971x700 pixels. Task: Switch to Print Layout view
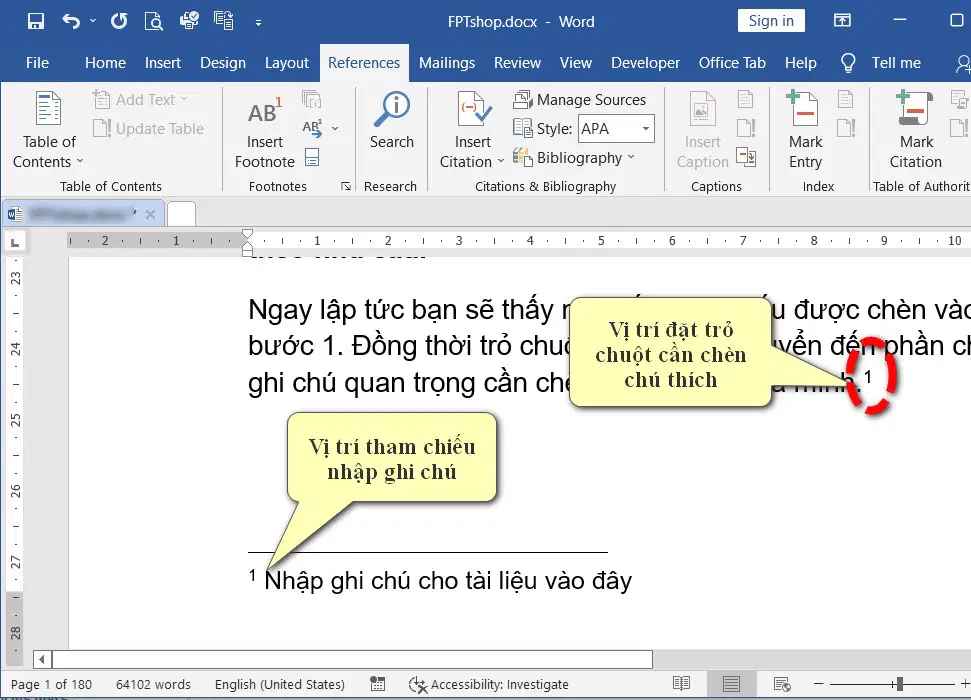pos(731,684)
